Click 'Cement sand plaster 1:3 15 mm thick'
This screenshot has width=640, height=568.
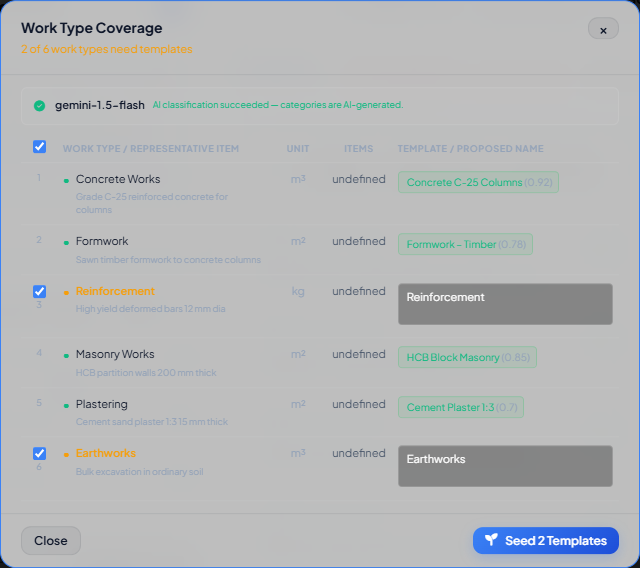click(x=152, y=422)
